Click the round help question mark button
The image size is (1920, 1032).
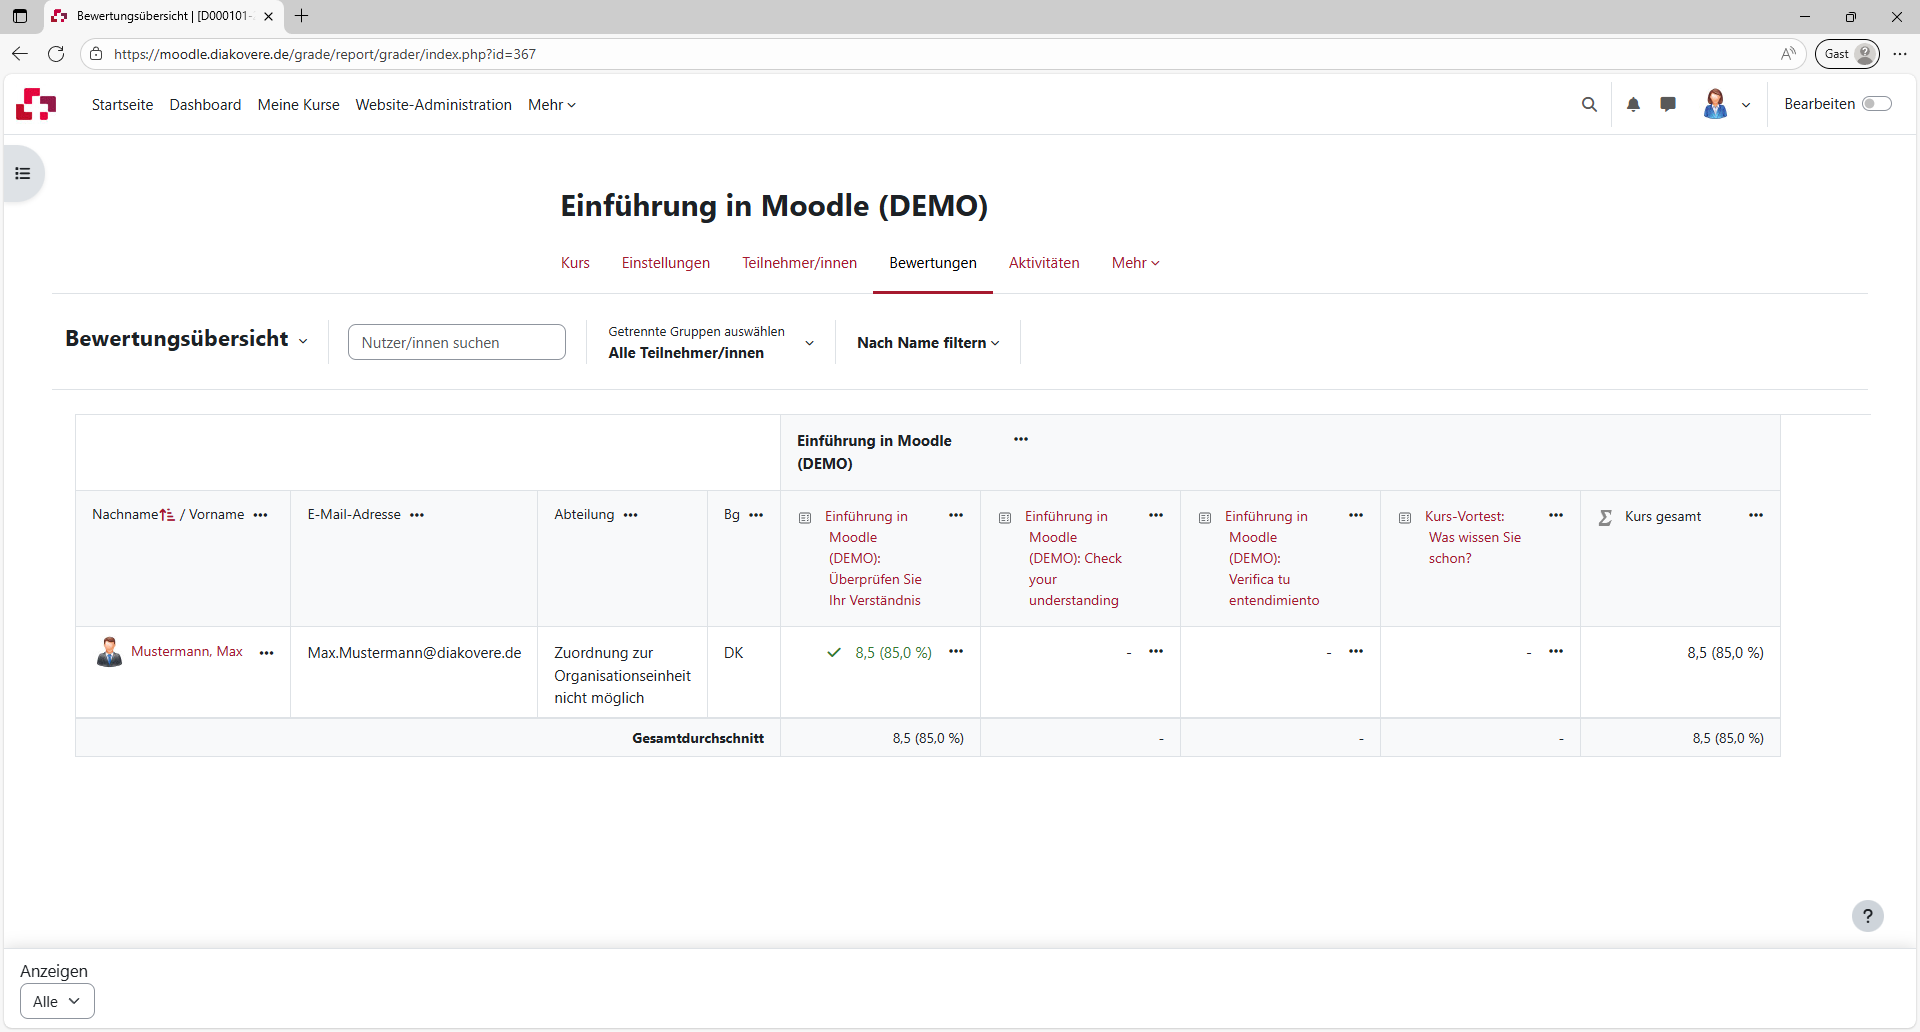pos(1867,916)
